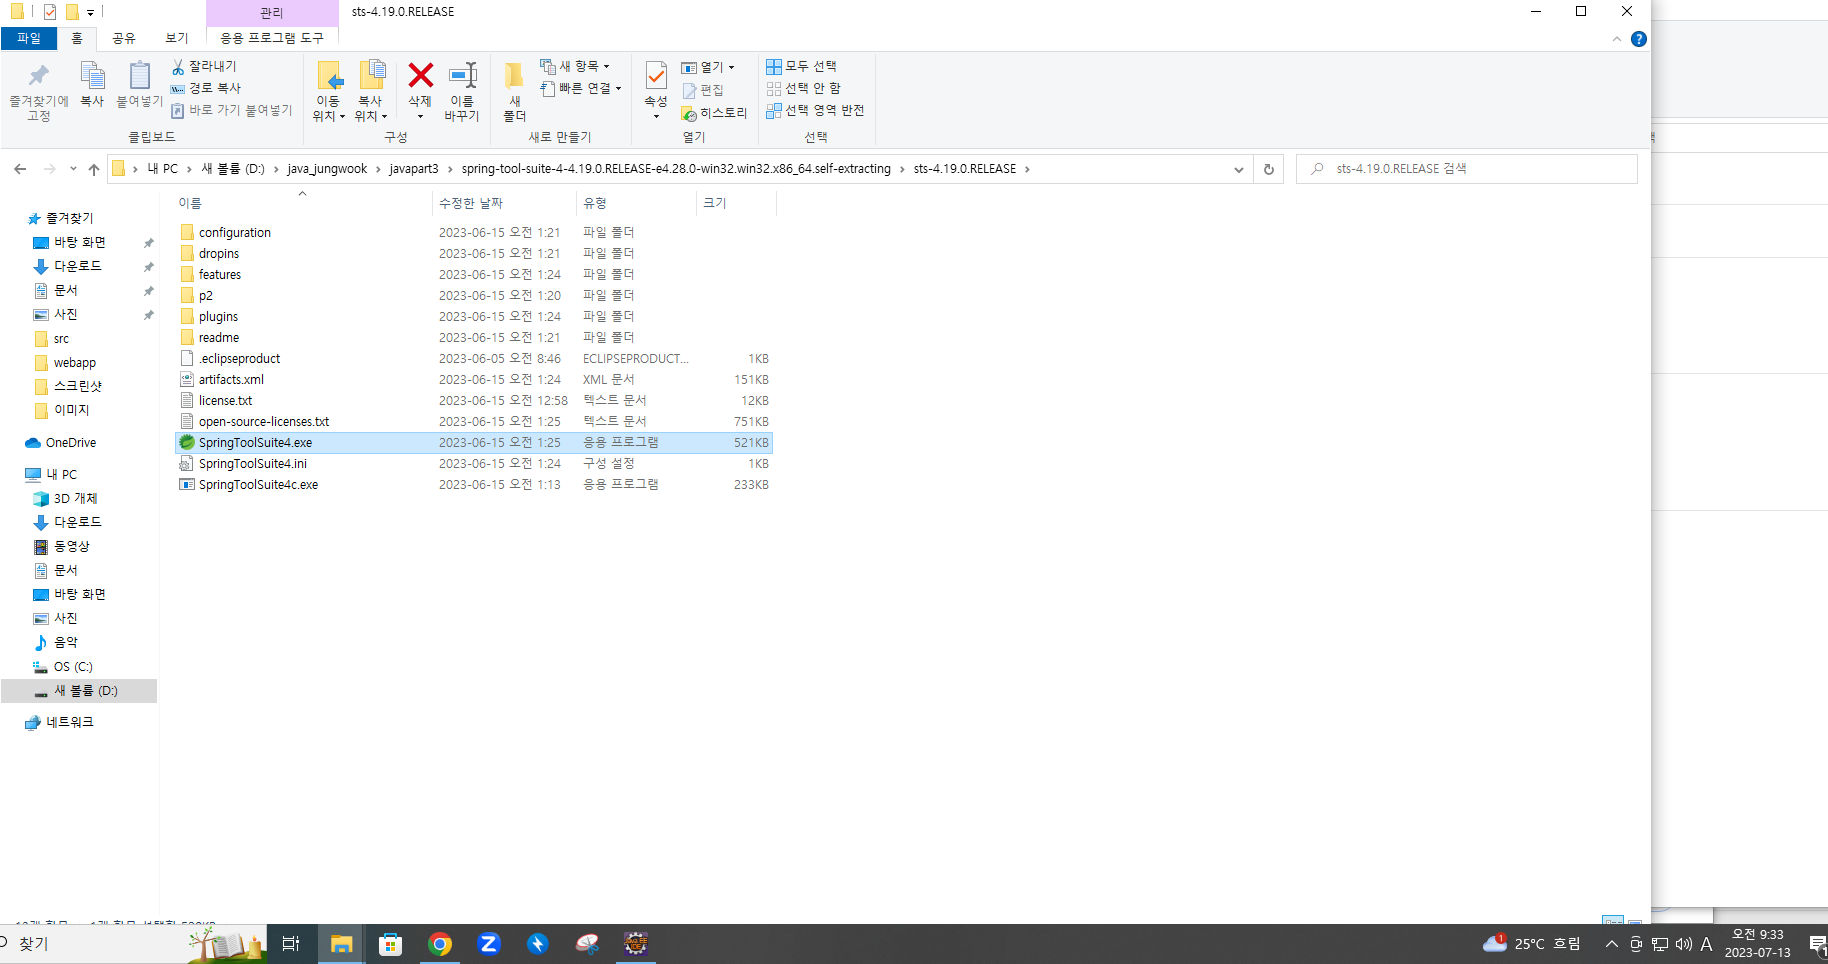Click the Copy (복사) ribbon icon

pyautogui.click(x=92, y=76)
